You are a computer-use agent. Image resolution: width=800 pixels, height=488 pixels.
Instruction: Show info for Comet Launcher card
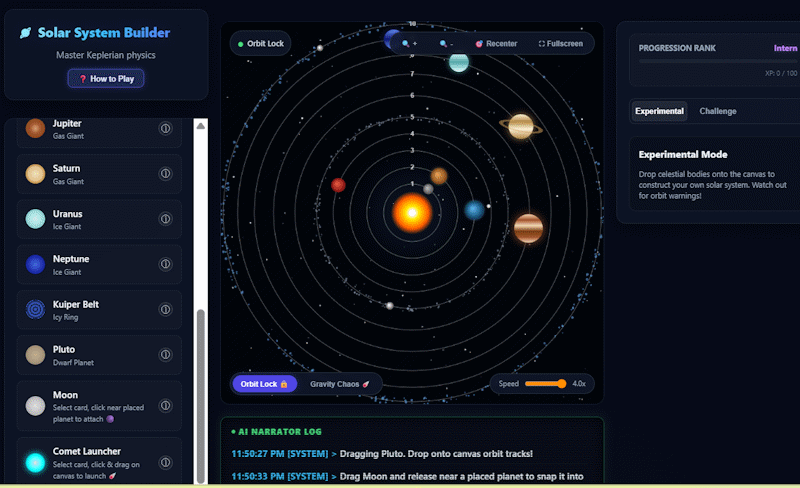165,462
